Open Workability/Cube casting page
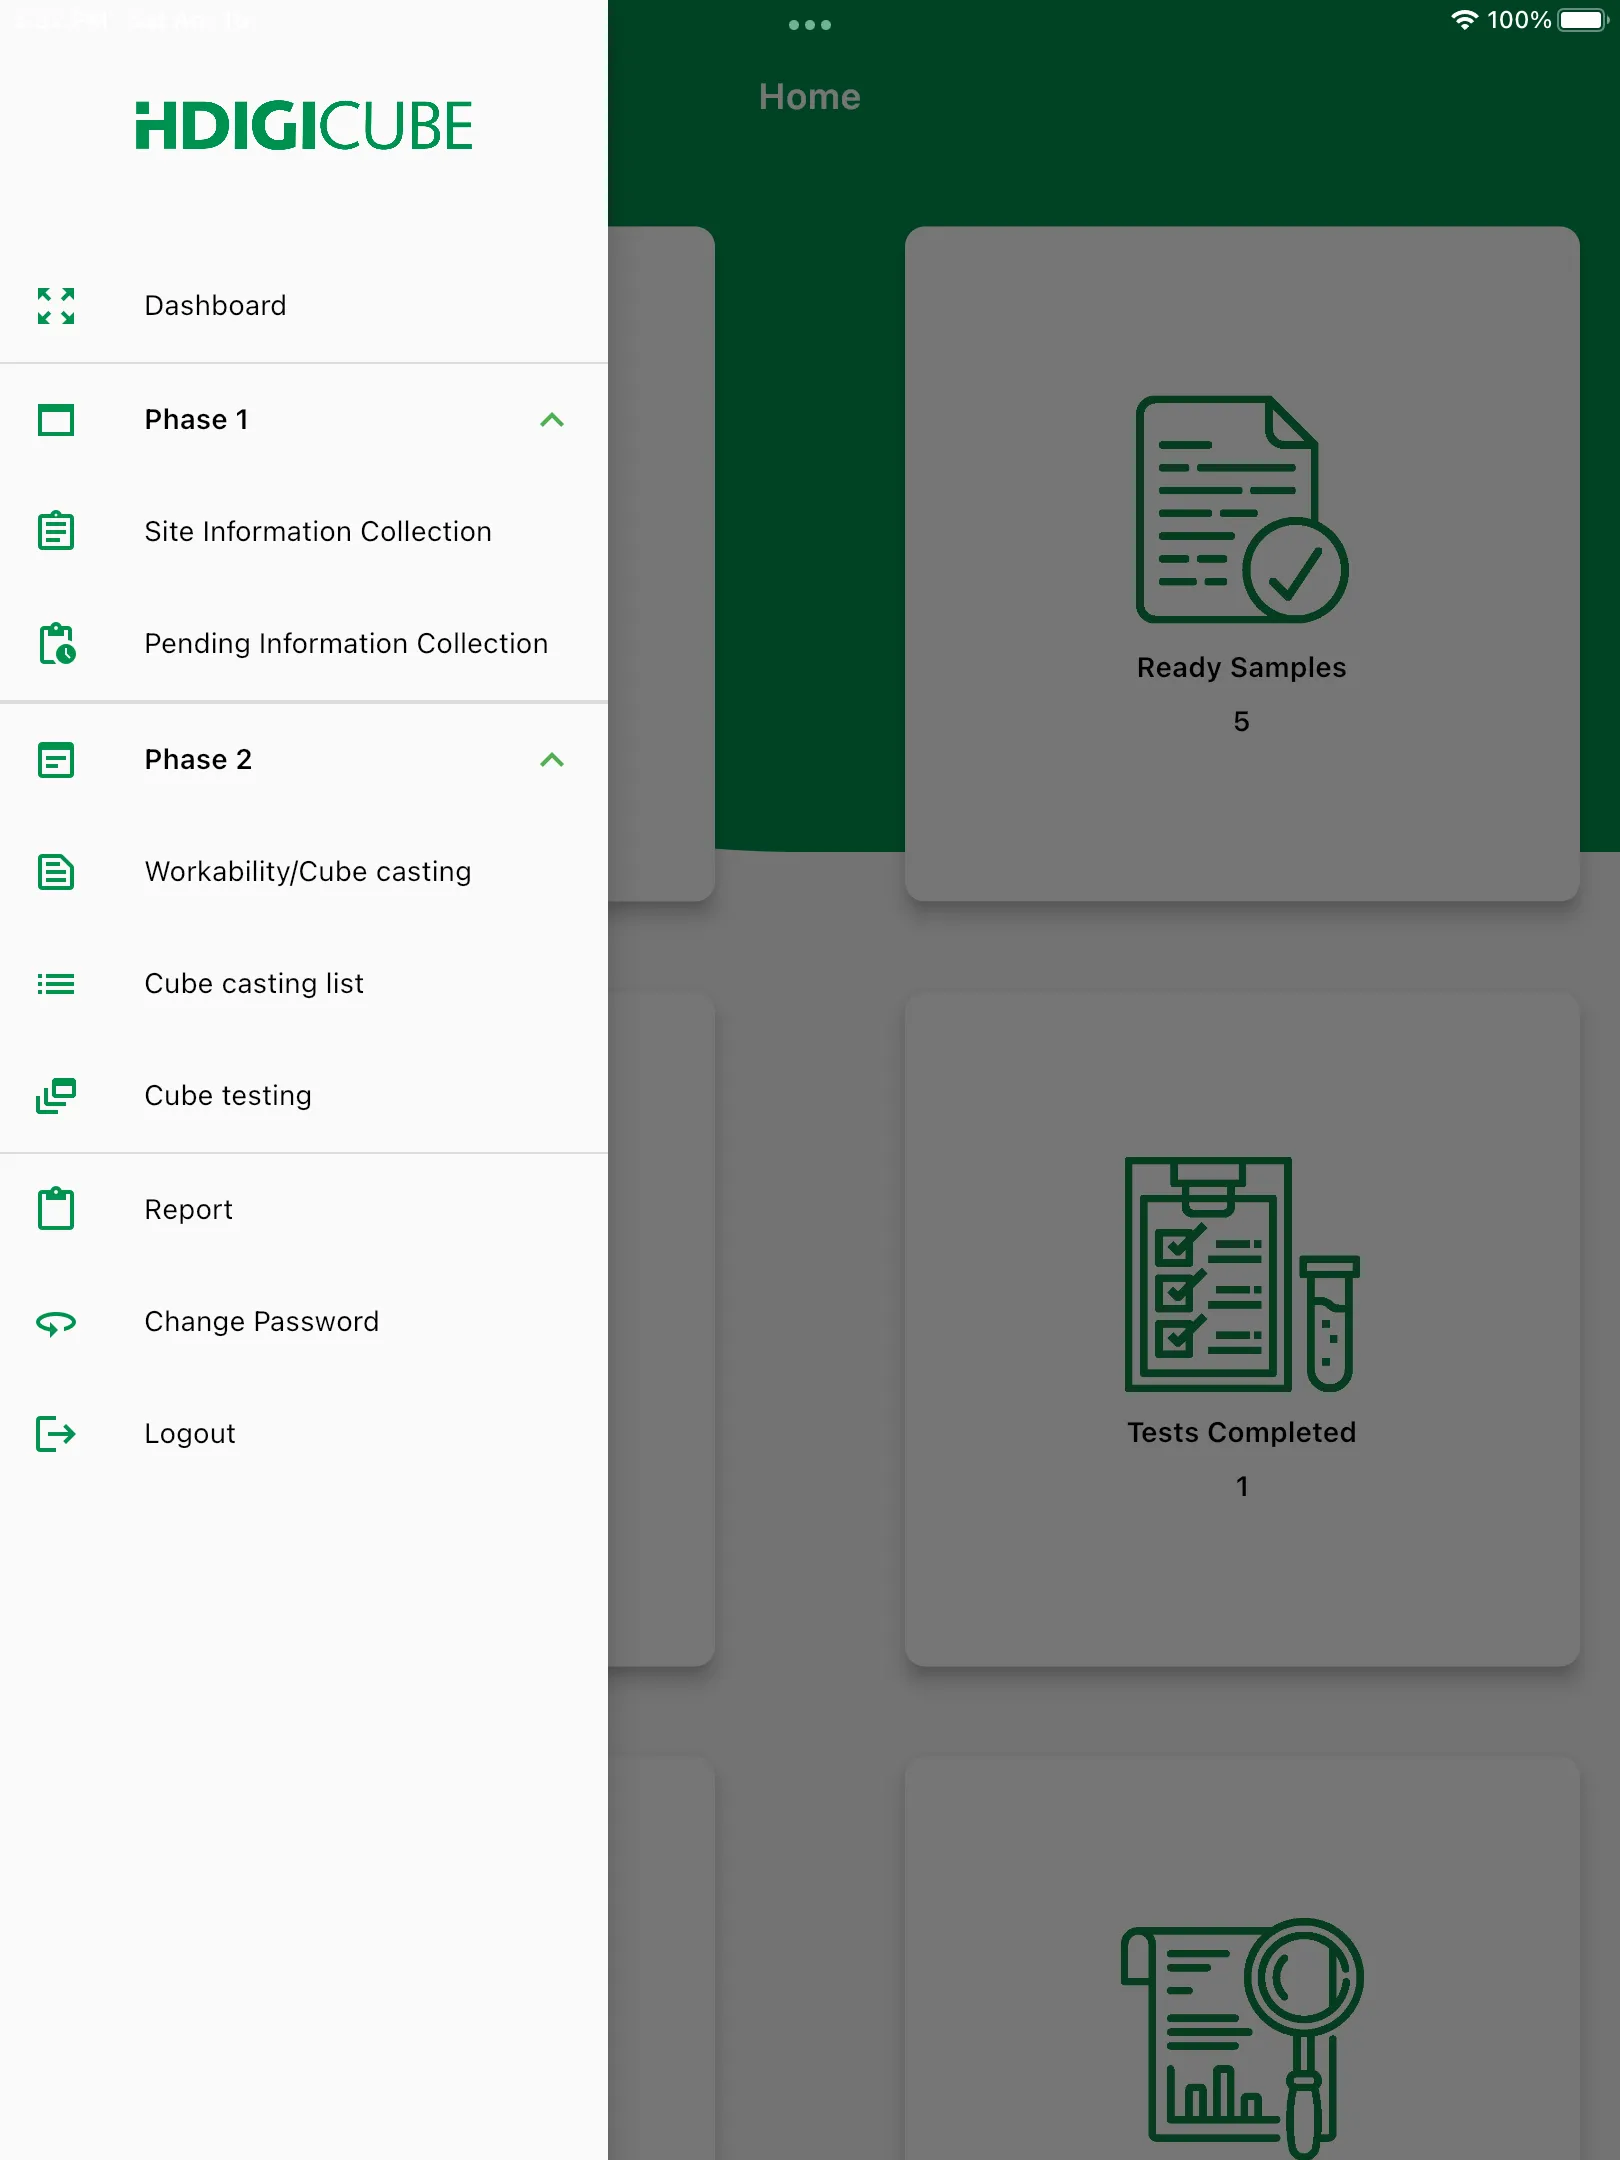 tap(304, 872)
